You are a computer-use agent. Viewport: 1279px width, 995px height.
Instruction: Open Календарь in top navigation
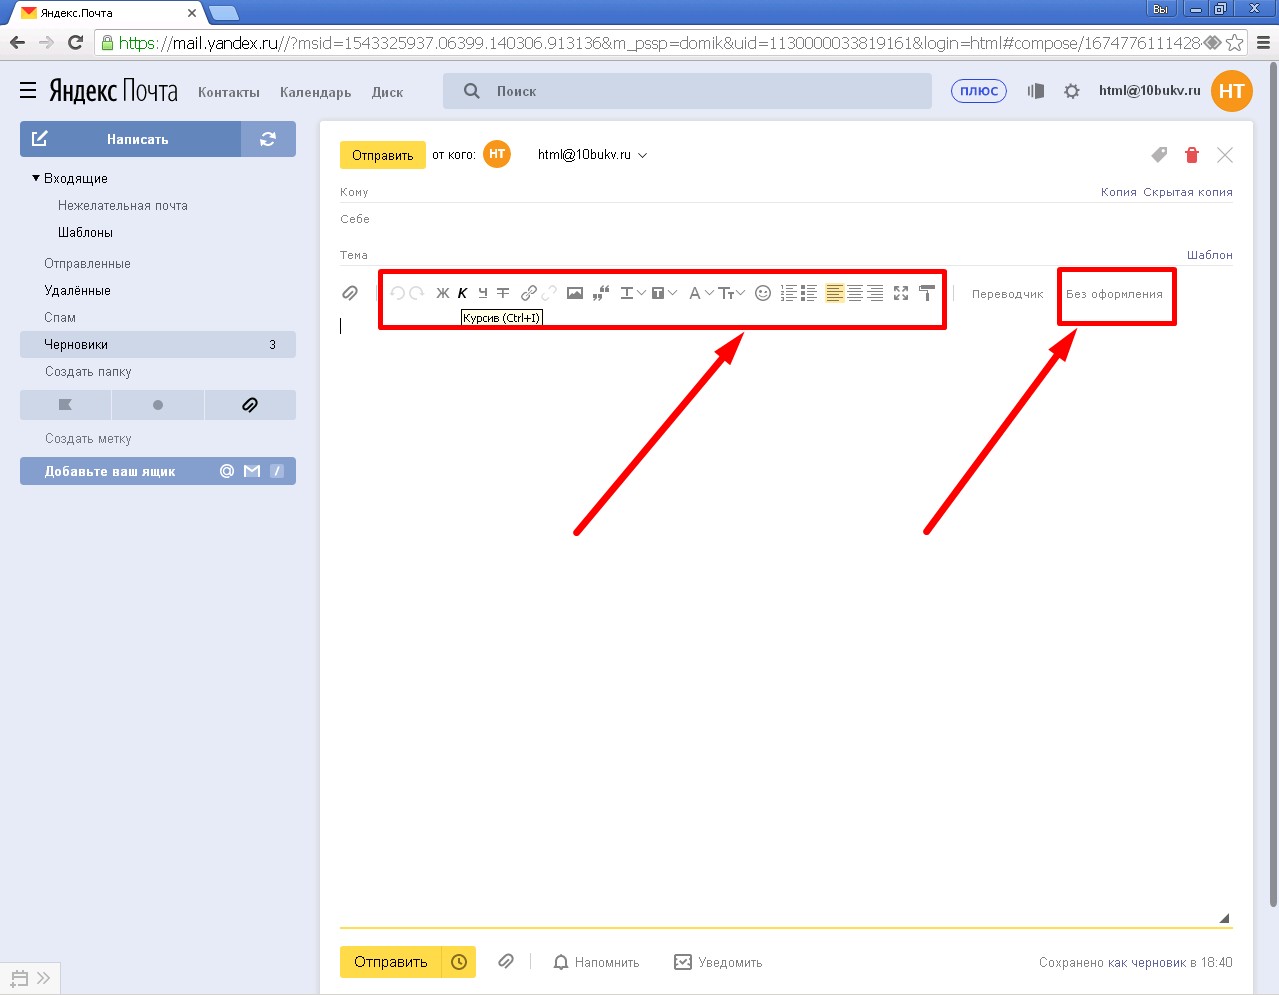316,92
